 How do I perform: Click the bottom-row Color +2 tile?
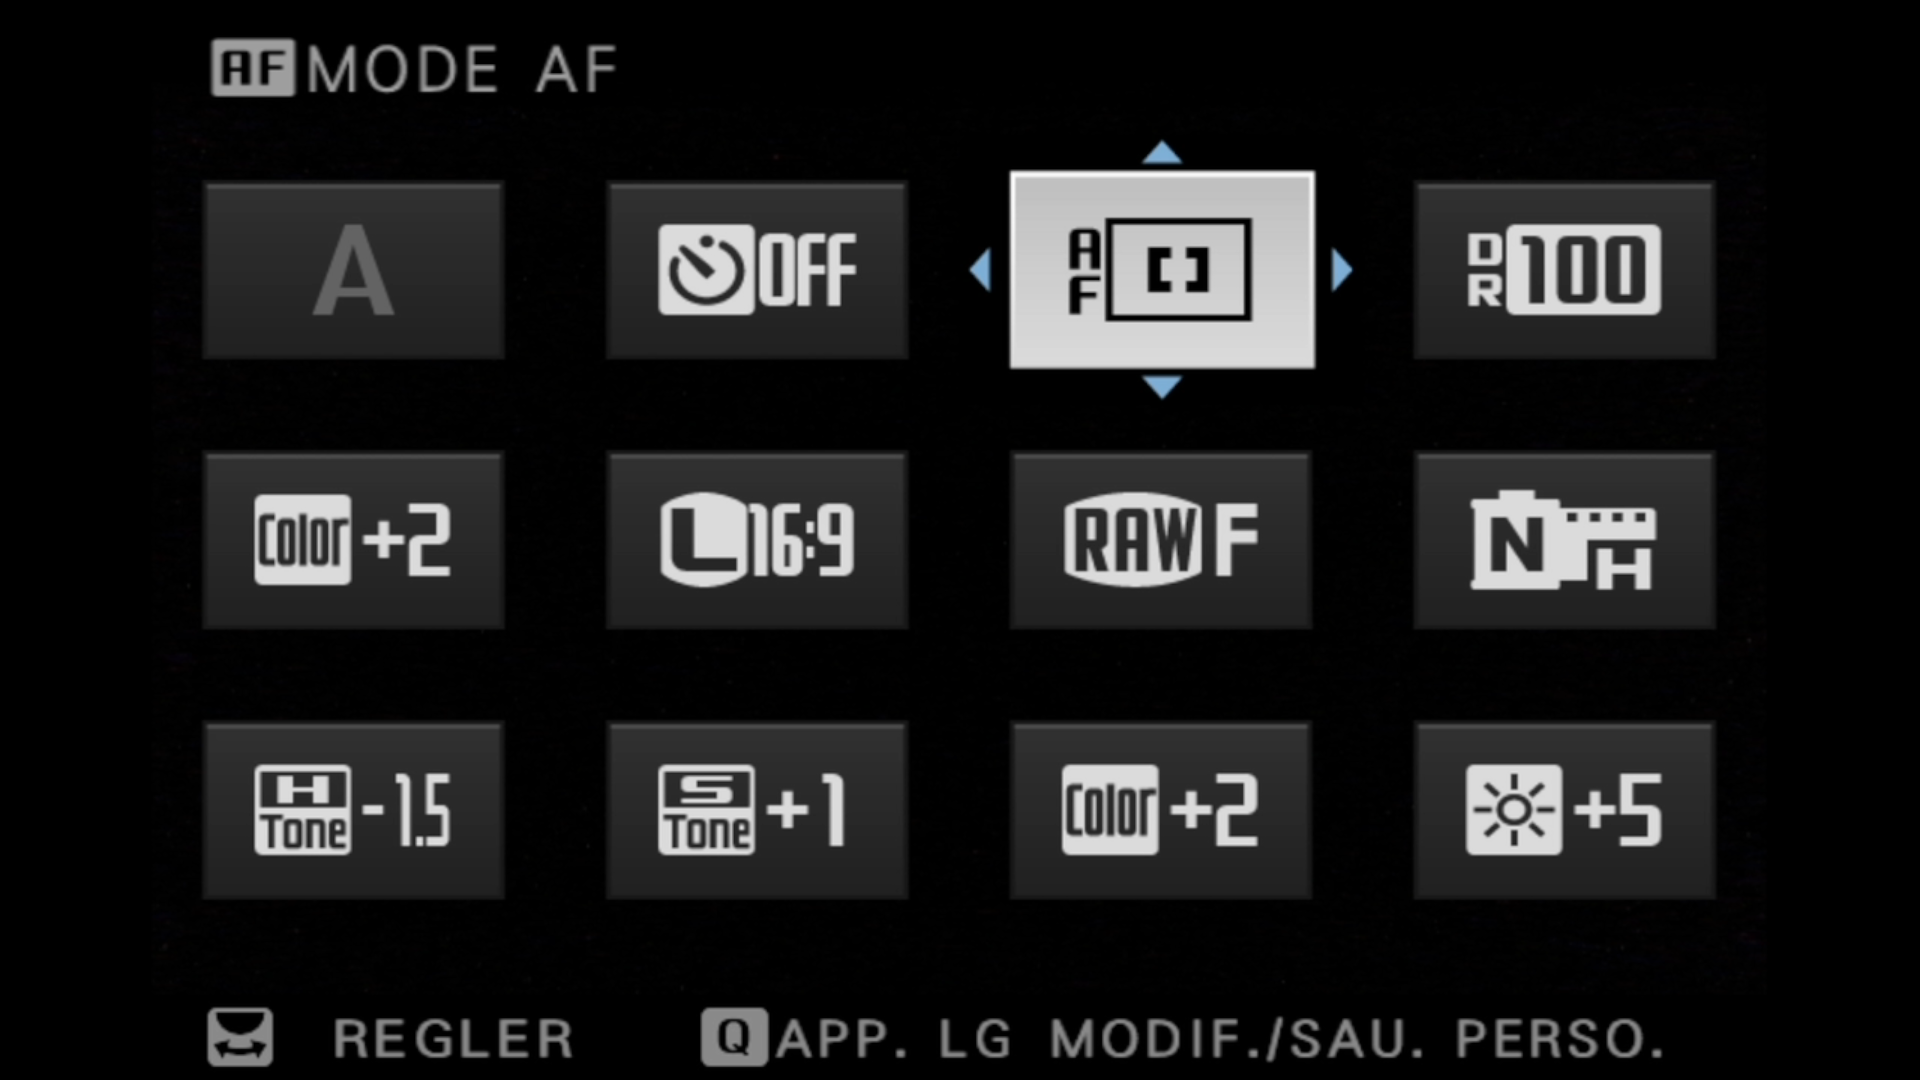[x=1161, y=810]
